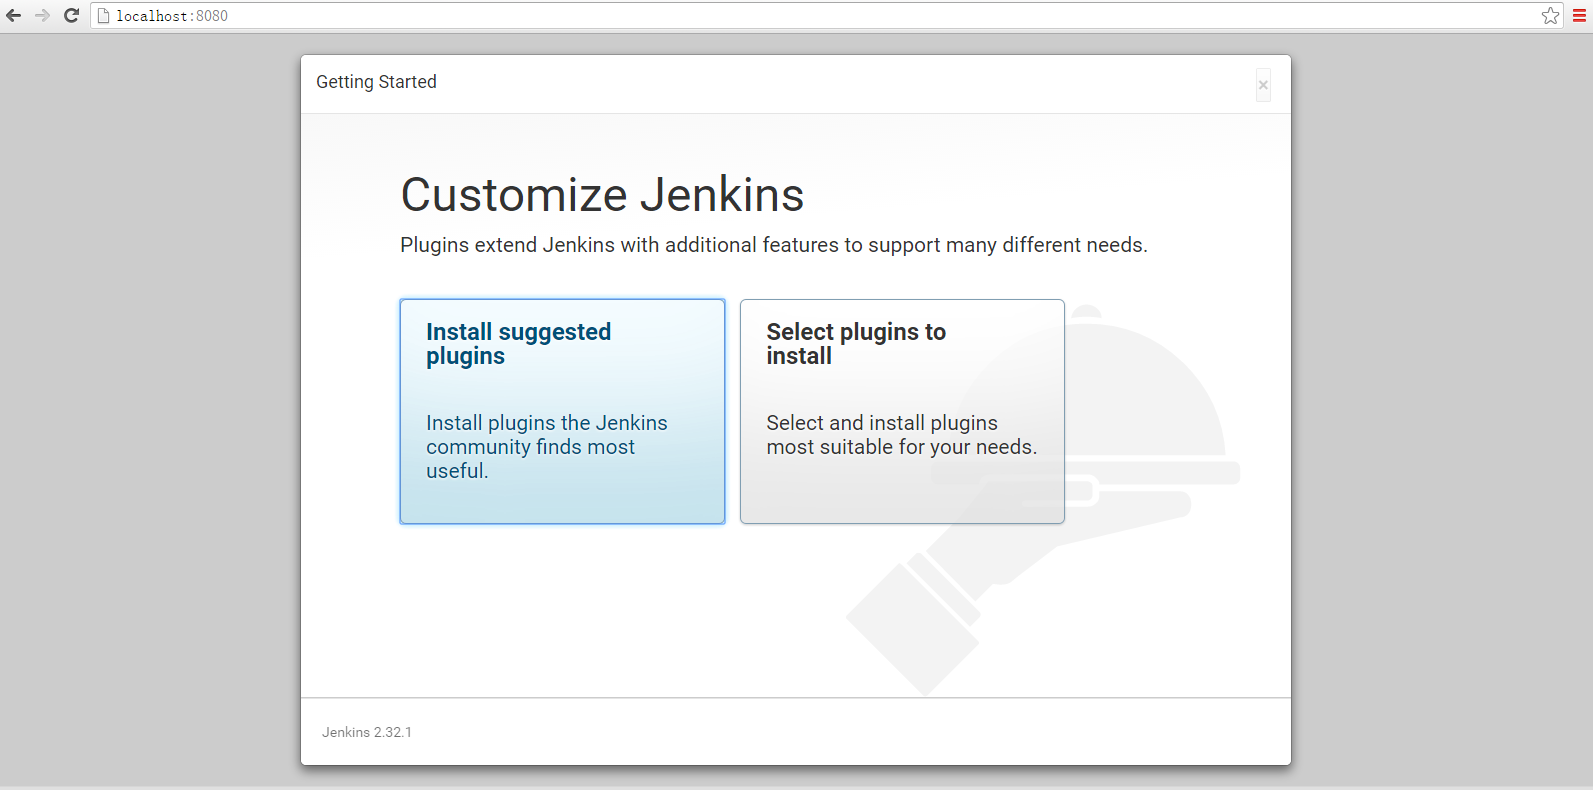This screenshot has height=790, width=1593.
Task: Click the browser back arrow
Action: 14,16
